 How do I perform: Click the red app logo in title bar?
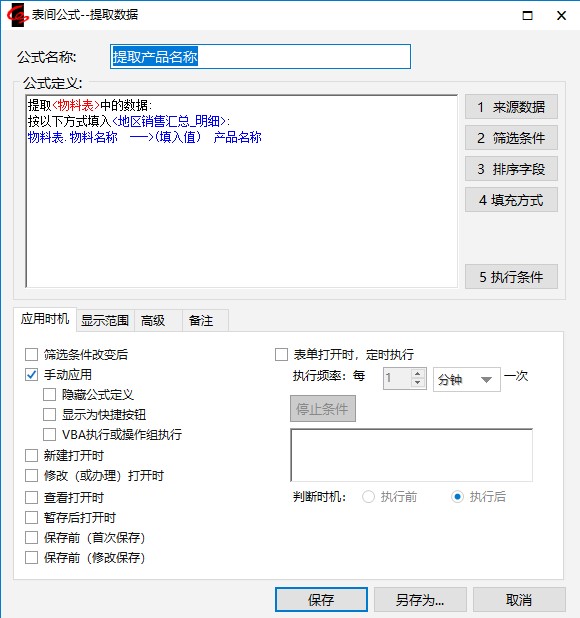point(17,15)
